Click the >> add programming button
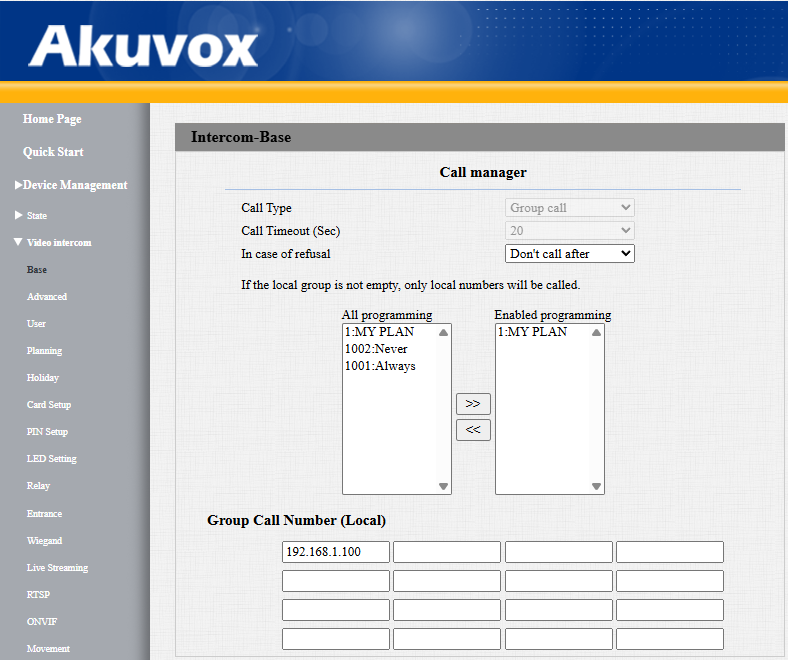 473,404
